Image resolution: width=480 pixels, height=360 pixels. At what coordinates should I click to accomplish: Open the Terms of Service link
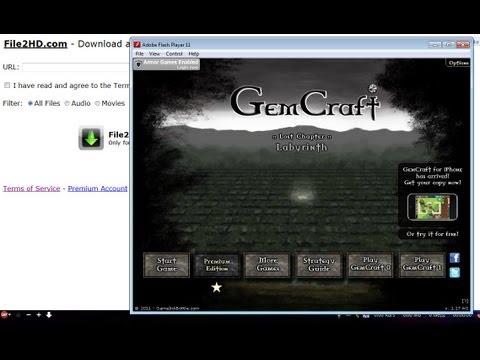(x=32, y=188)
